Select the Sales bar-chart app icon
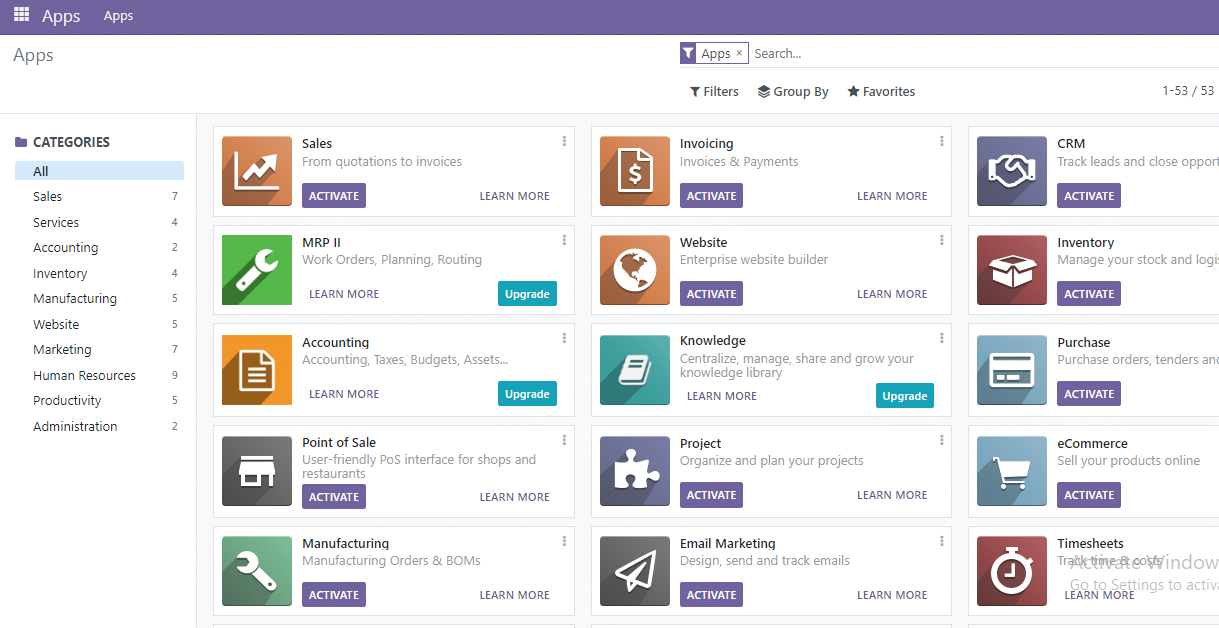The image size is (1219, 628). click(257, 170)
